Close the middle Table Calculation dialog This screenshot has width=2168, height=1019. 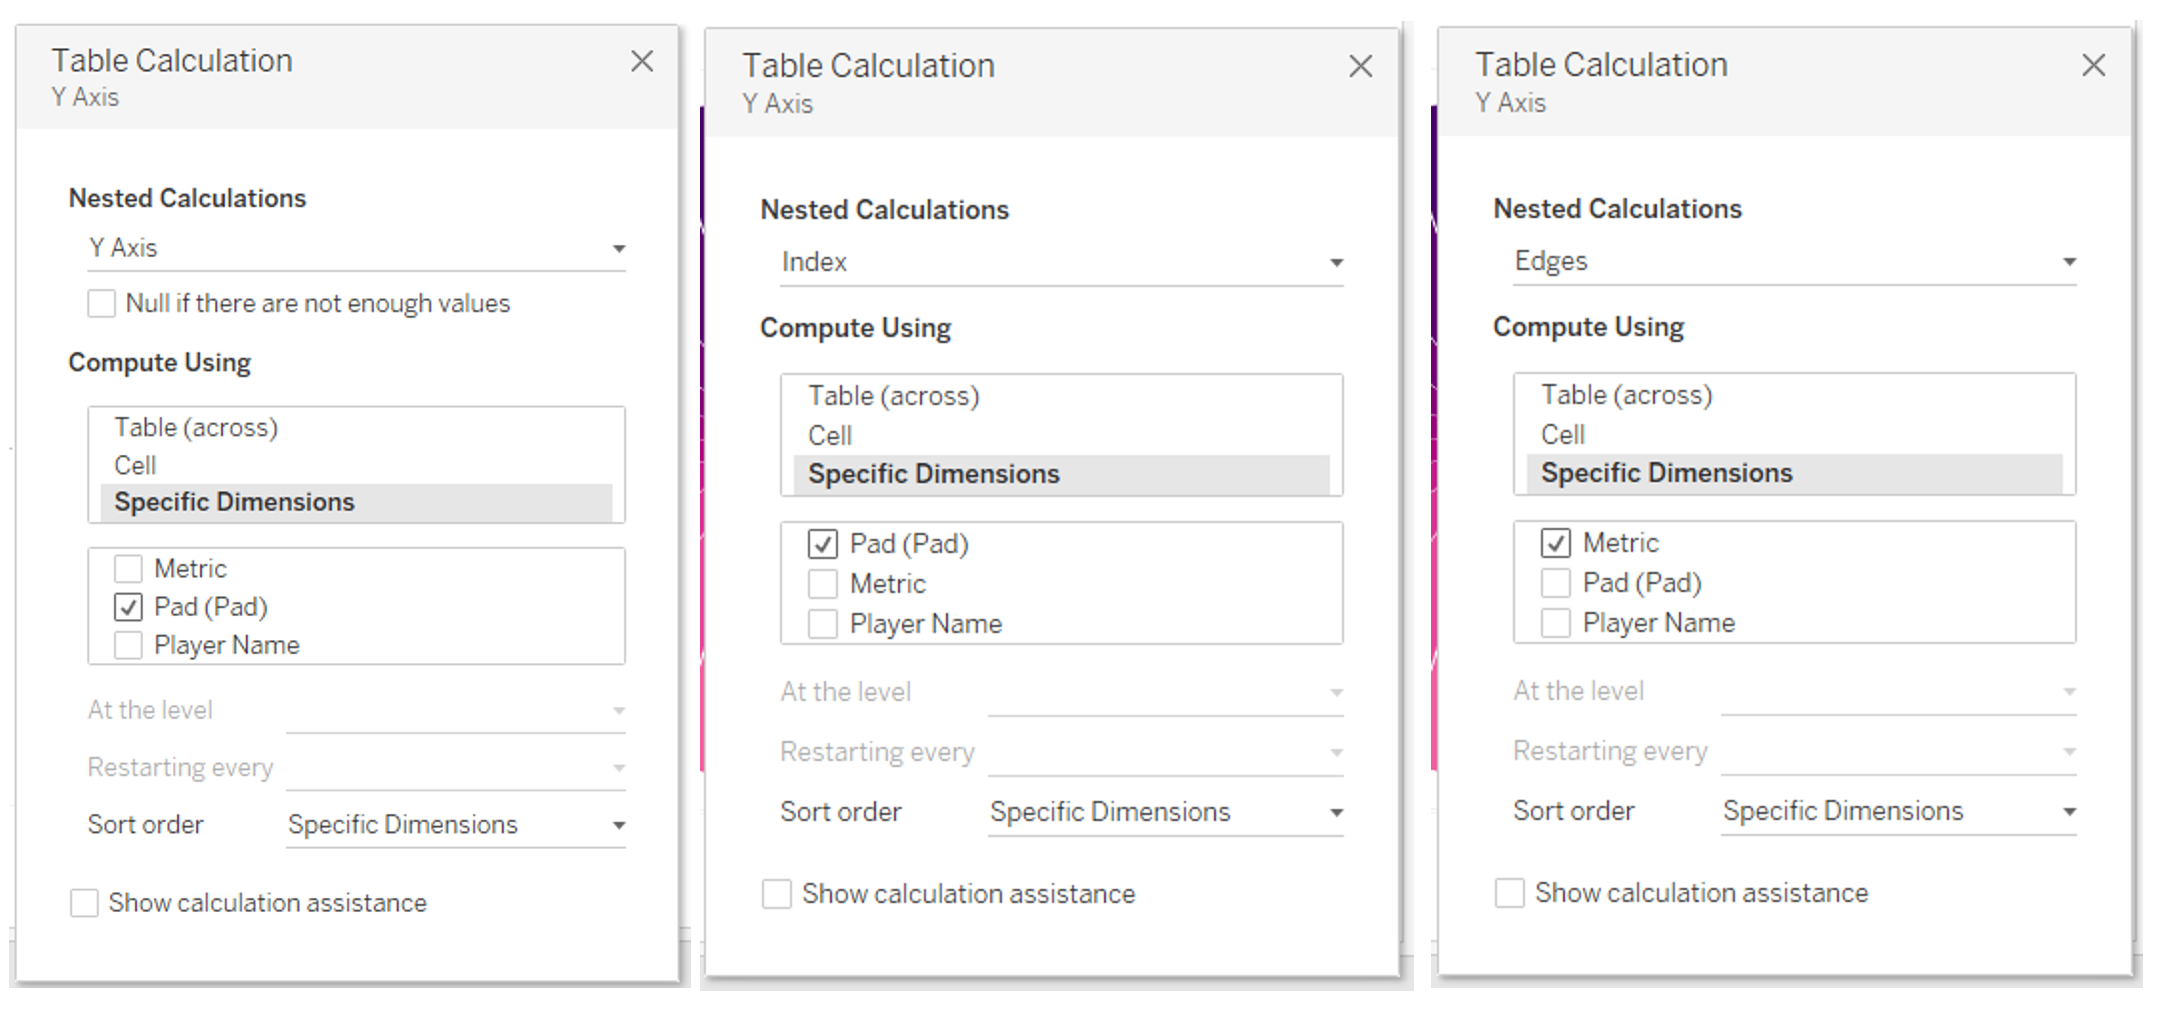(x=1360, y=66)
